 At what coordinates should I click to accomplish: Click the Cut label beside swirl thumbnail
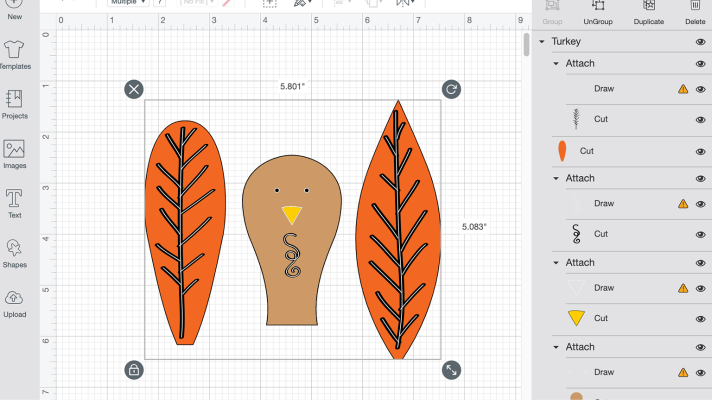tap(601, 234)
